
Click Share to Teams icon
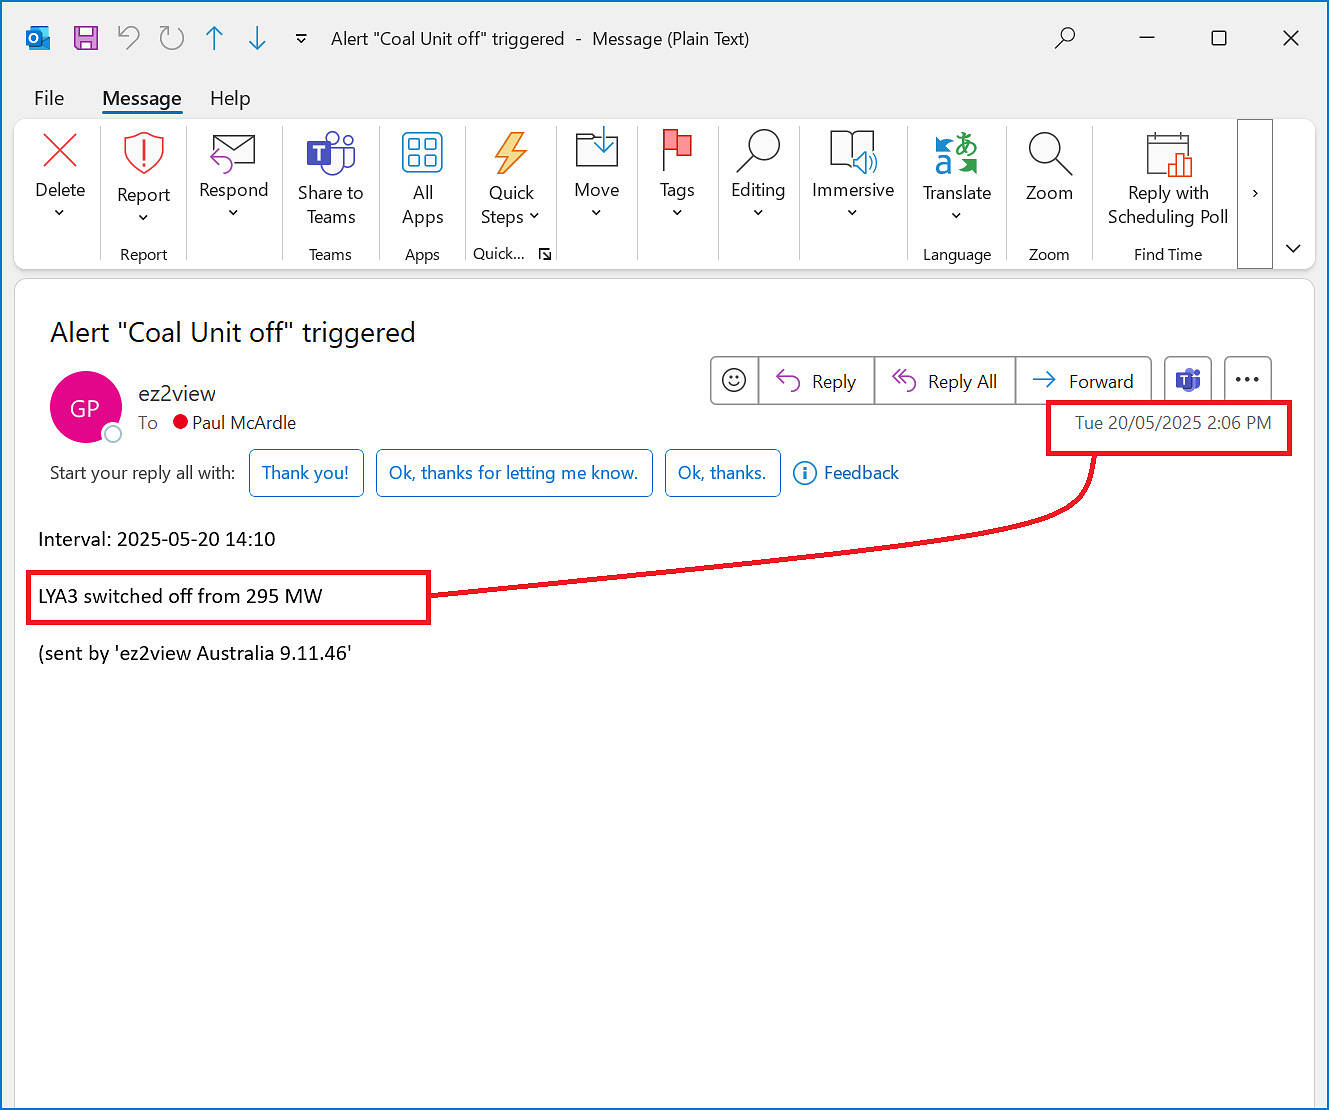(330, 152)
